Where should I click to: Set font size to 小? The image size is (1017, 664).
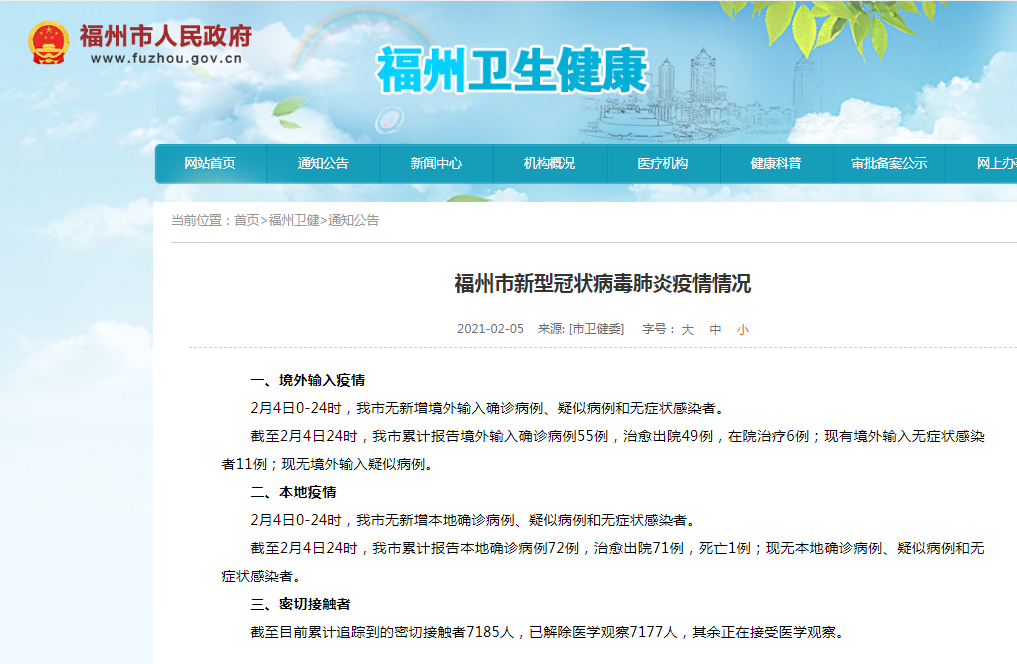pos(743,329)
